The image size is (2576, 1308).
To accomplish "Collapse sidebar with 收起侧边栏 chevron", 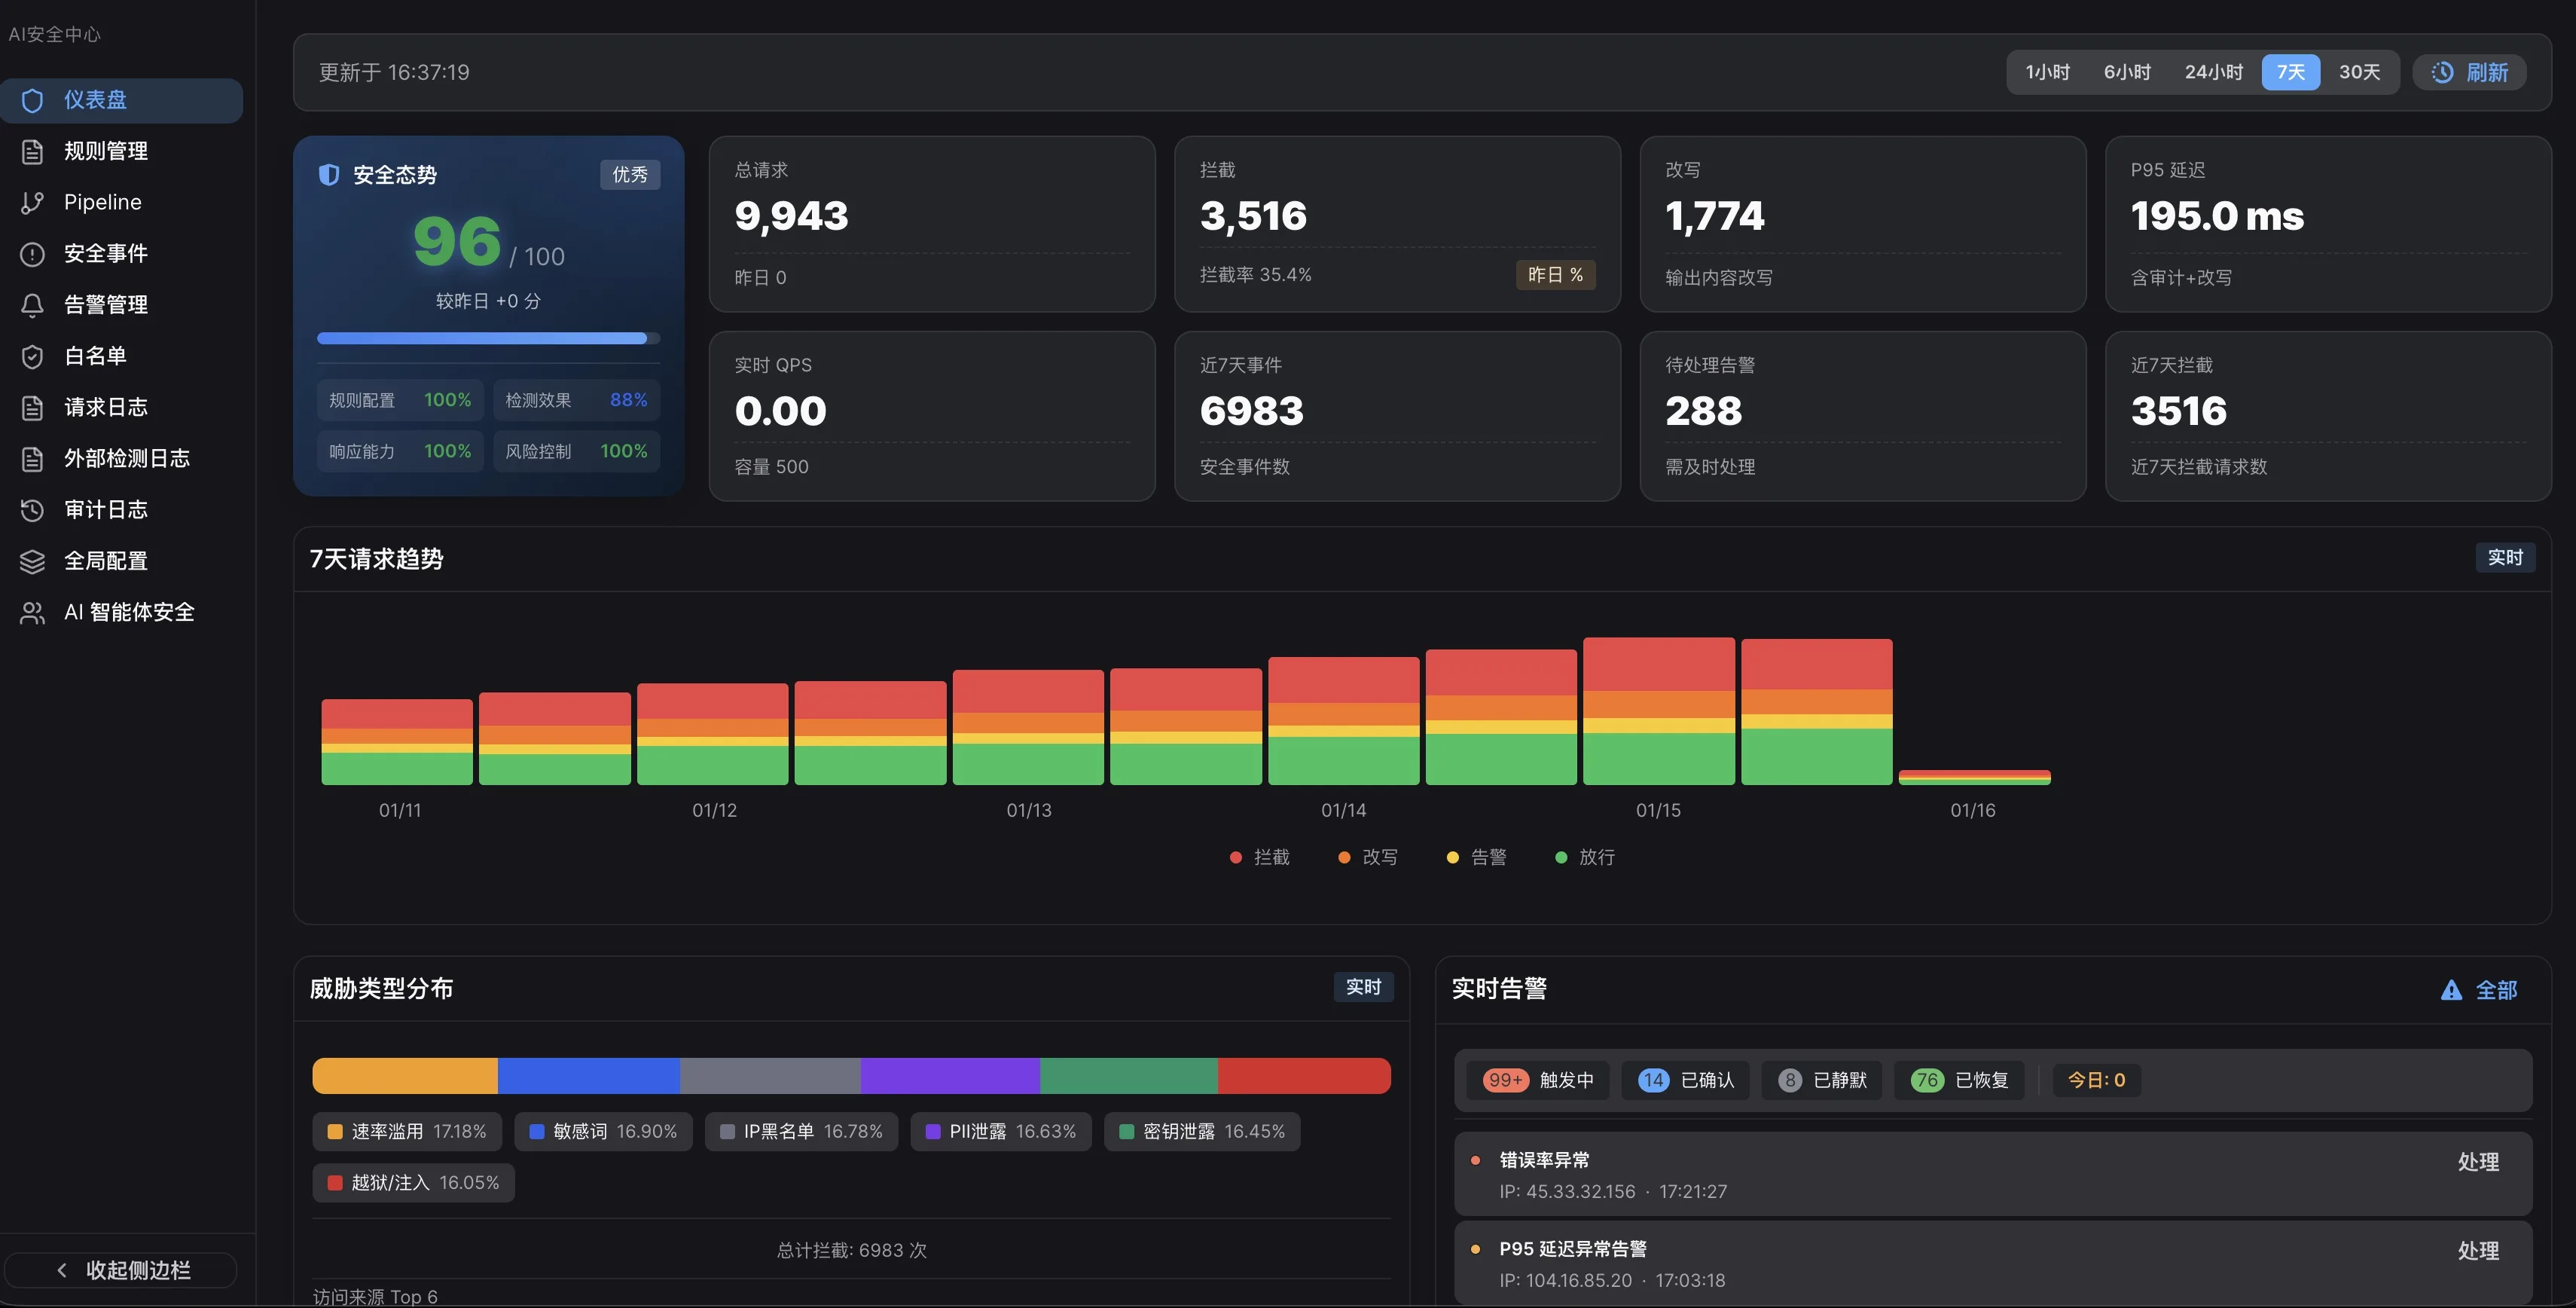I will [62, 1270].
